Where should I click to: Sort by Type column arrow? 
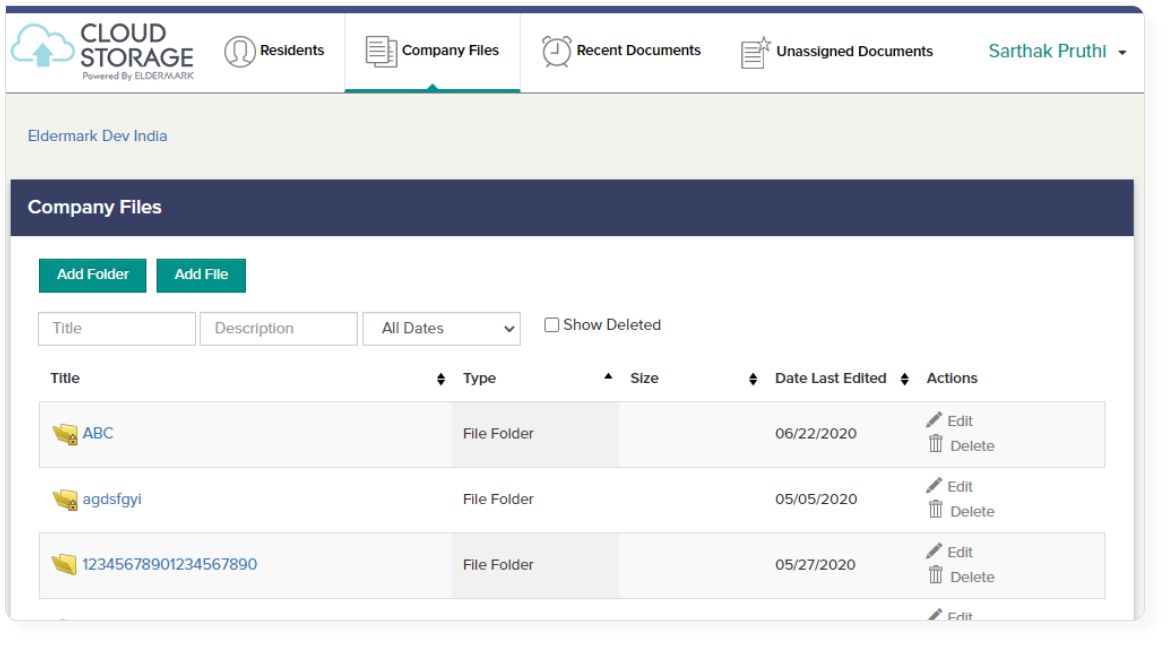(x=608, y=377)
